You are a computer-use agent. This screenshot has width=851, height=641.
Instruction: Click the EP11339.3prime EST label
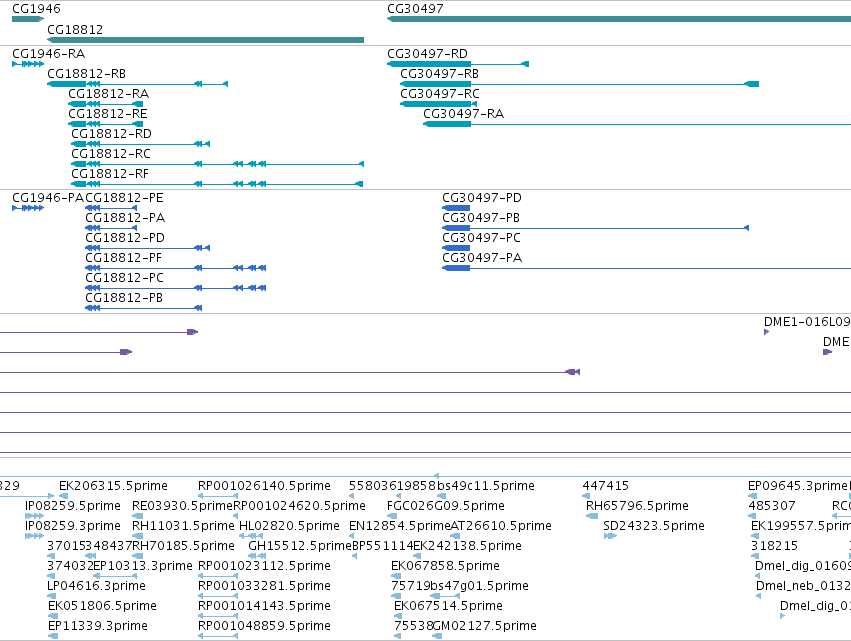(98, 626)
